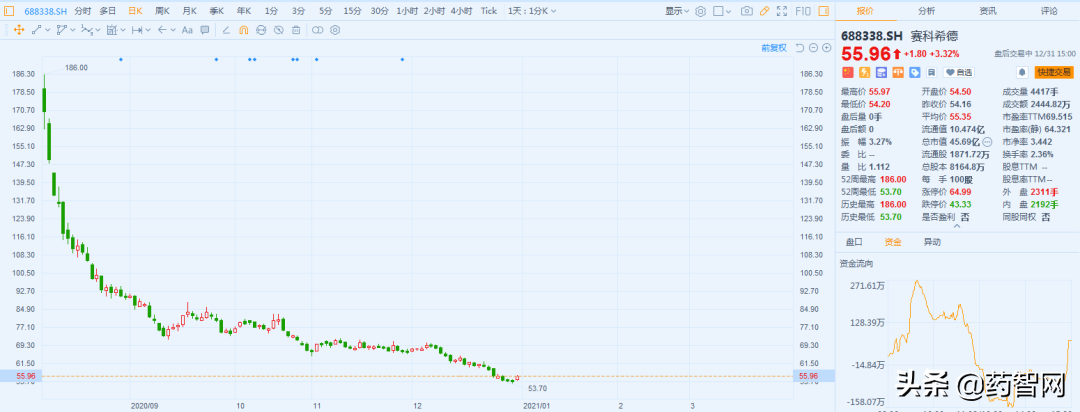This screenshot has height=412, width=1080.
Task: Open chart settings gear next to 显示
Action: pyautogui.click(x=700, y=12)
